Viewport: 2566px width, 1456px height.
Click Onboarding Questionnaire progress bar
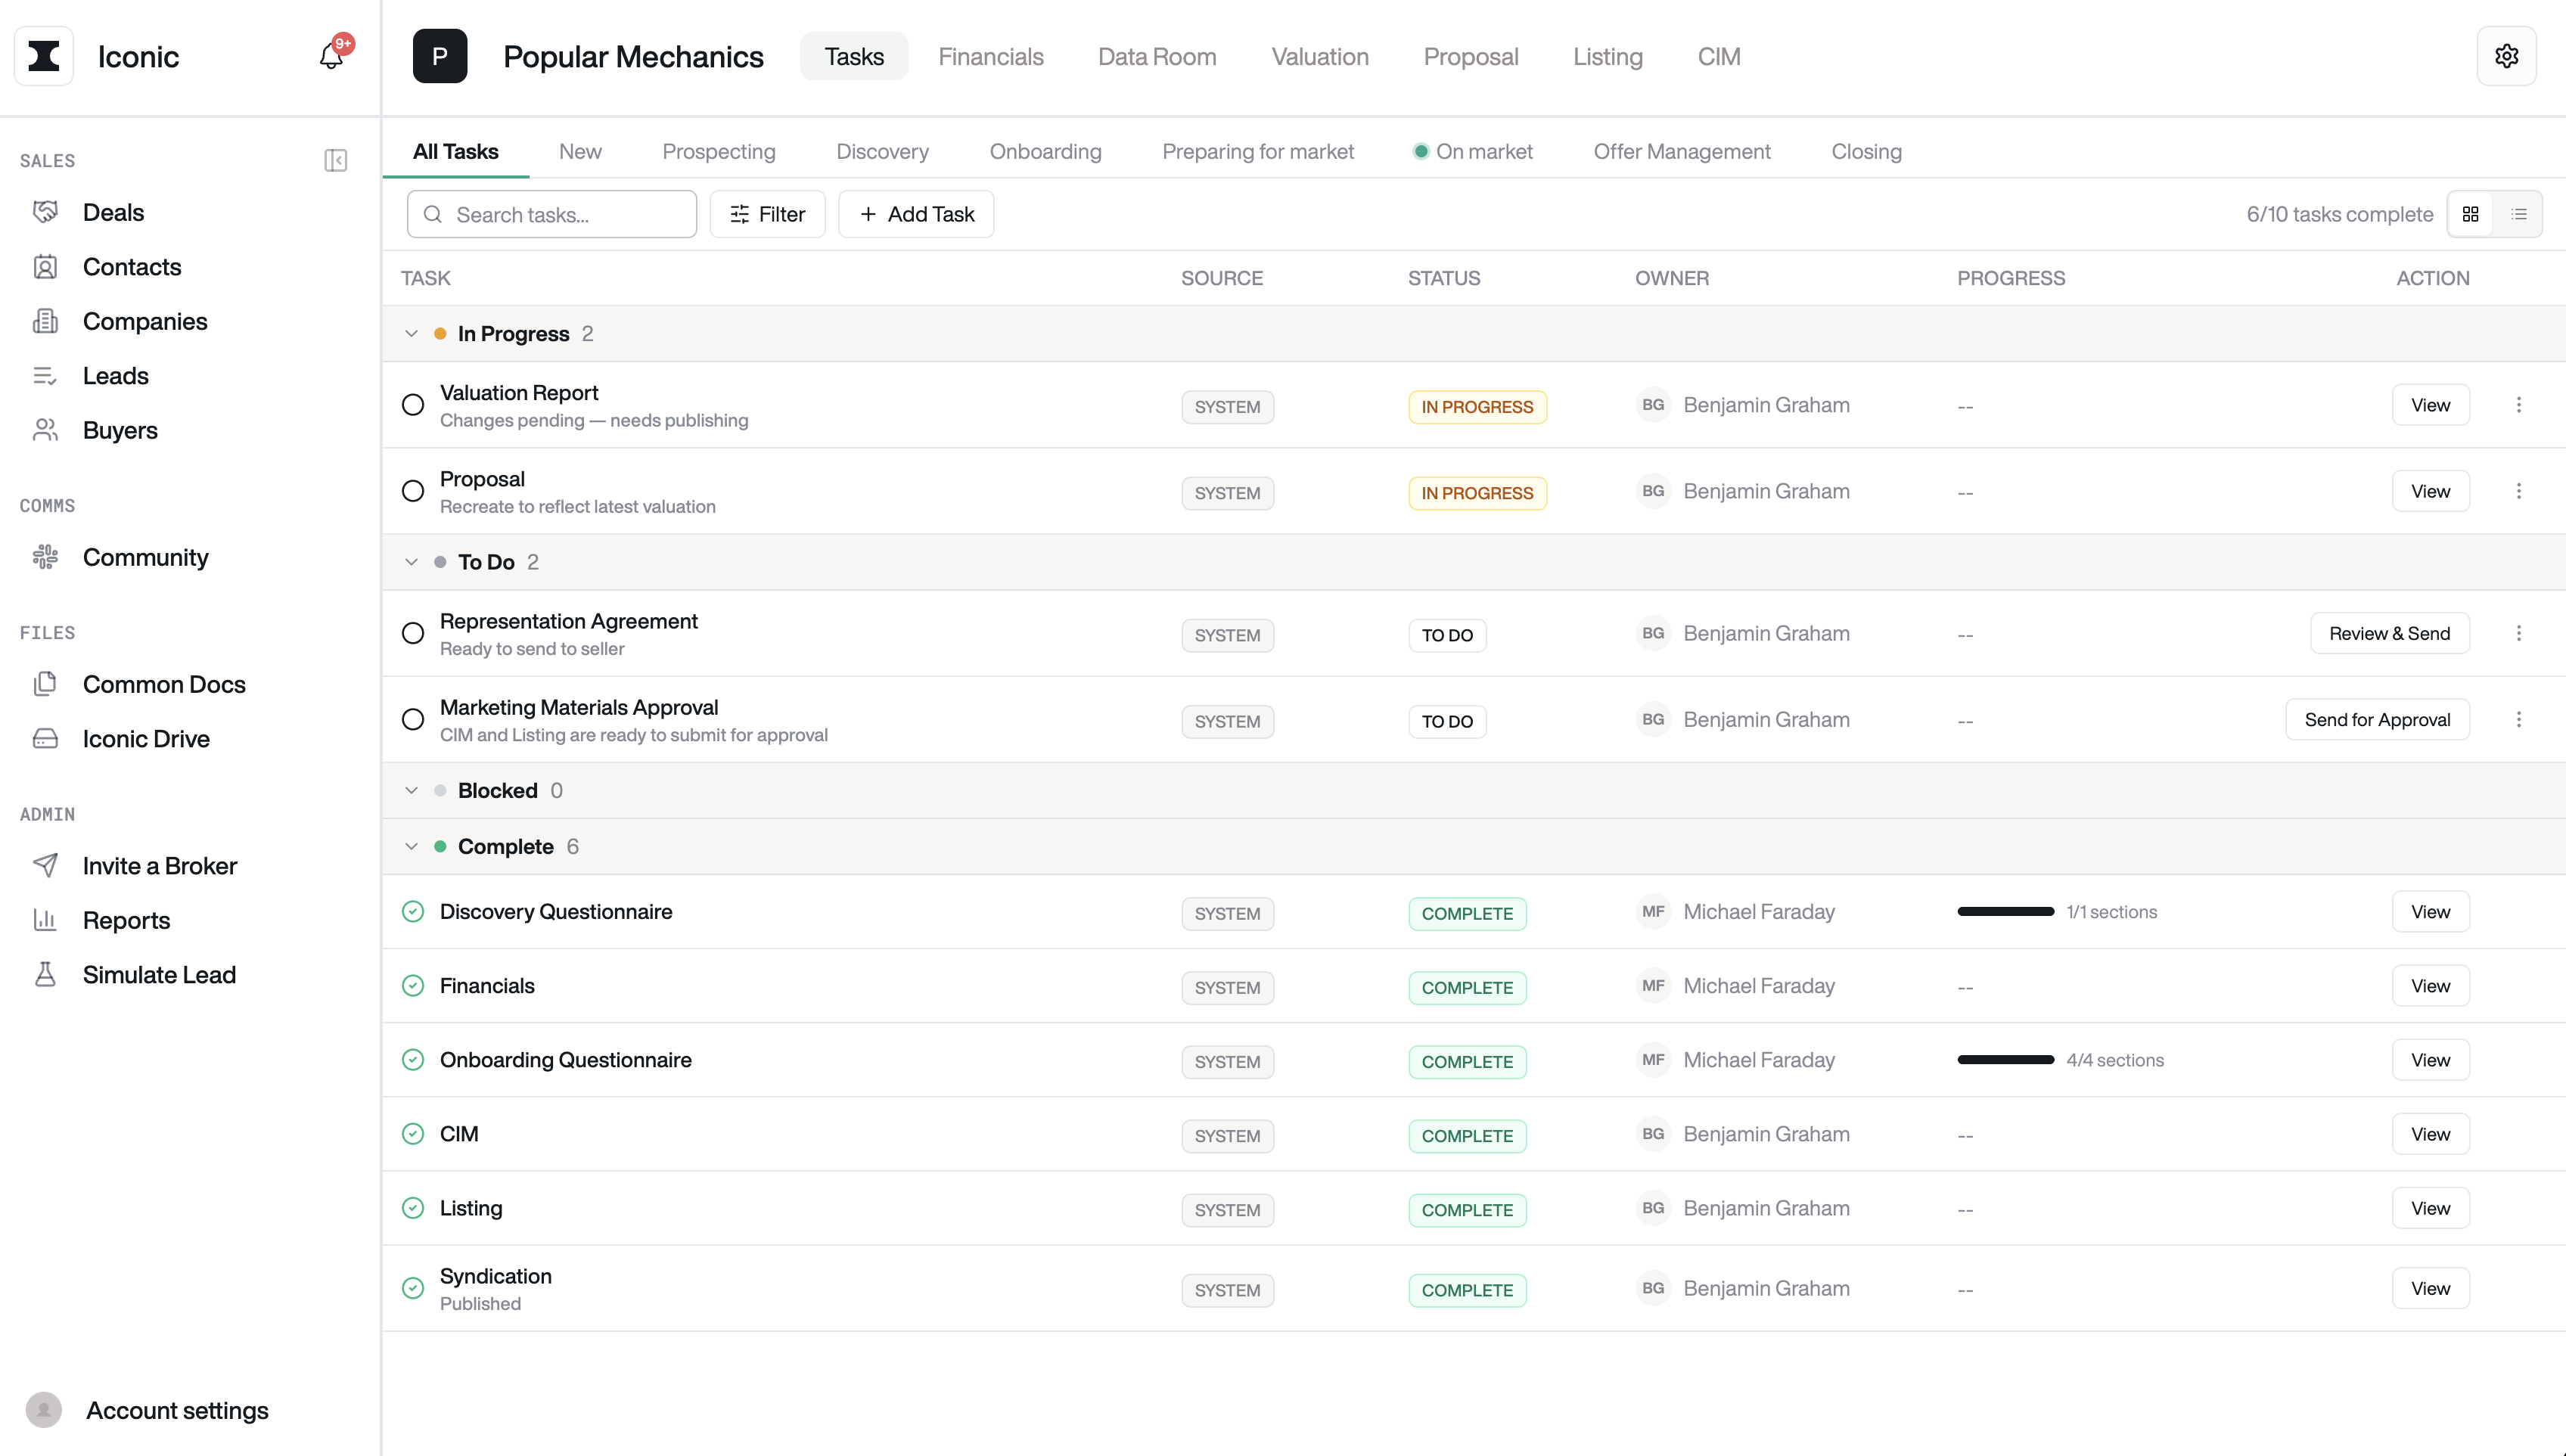pos(2005,1059)
